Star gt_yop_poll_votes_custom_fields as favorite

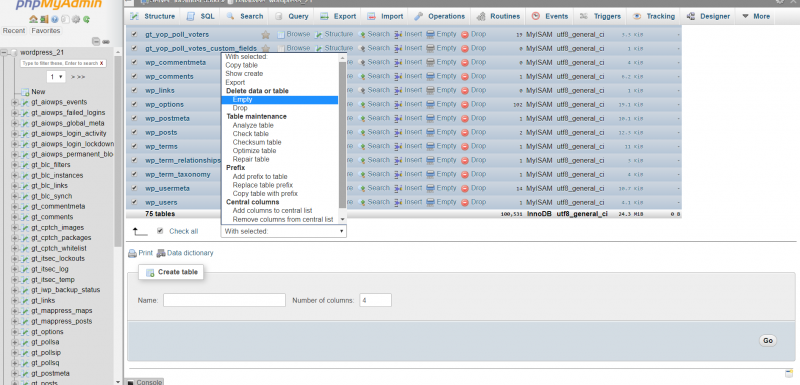[265, 48]
